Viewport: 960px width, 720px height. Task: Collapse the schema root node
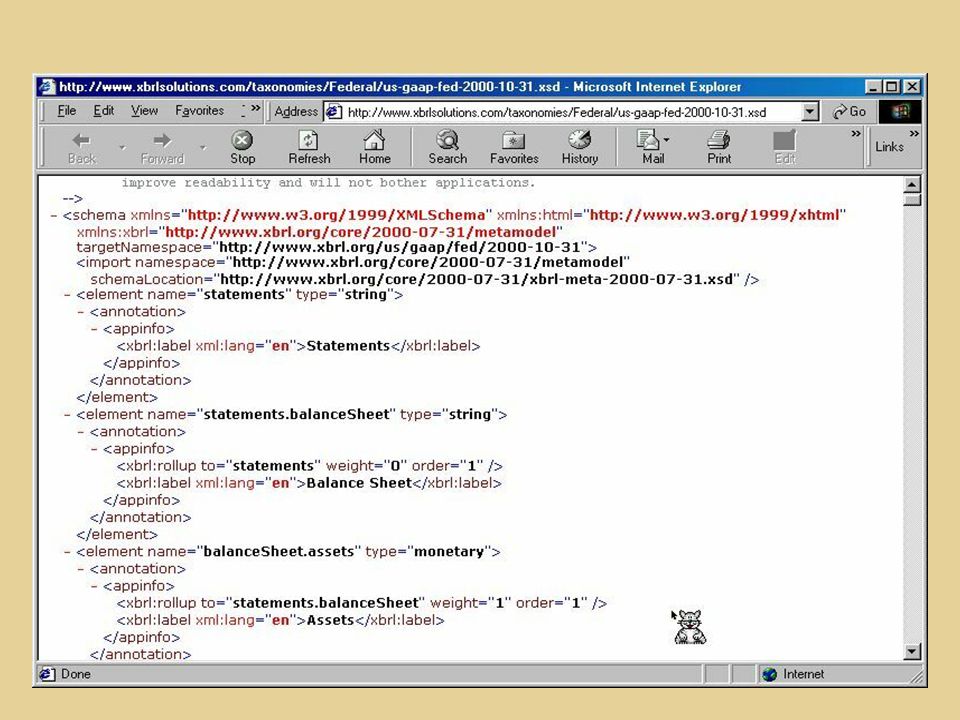point(54,216)
